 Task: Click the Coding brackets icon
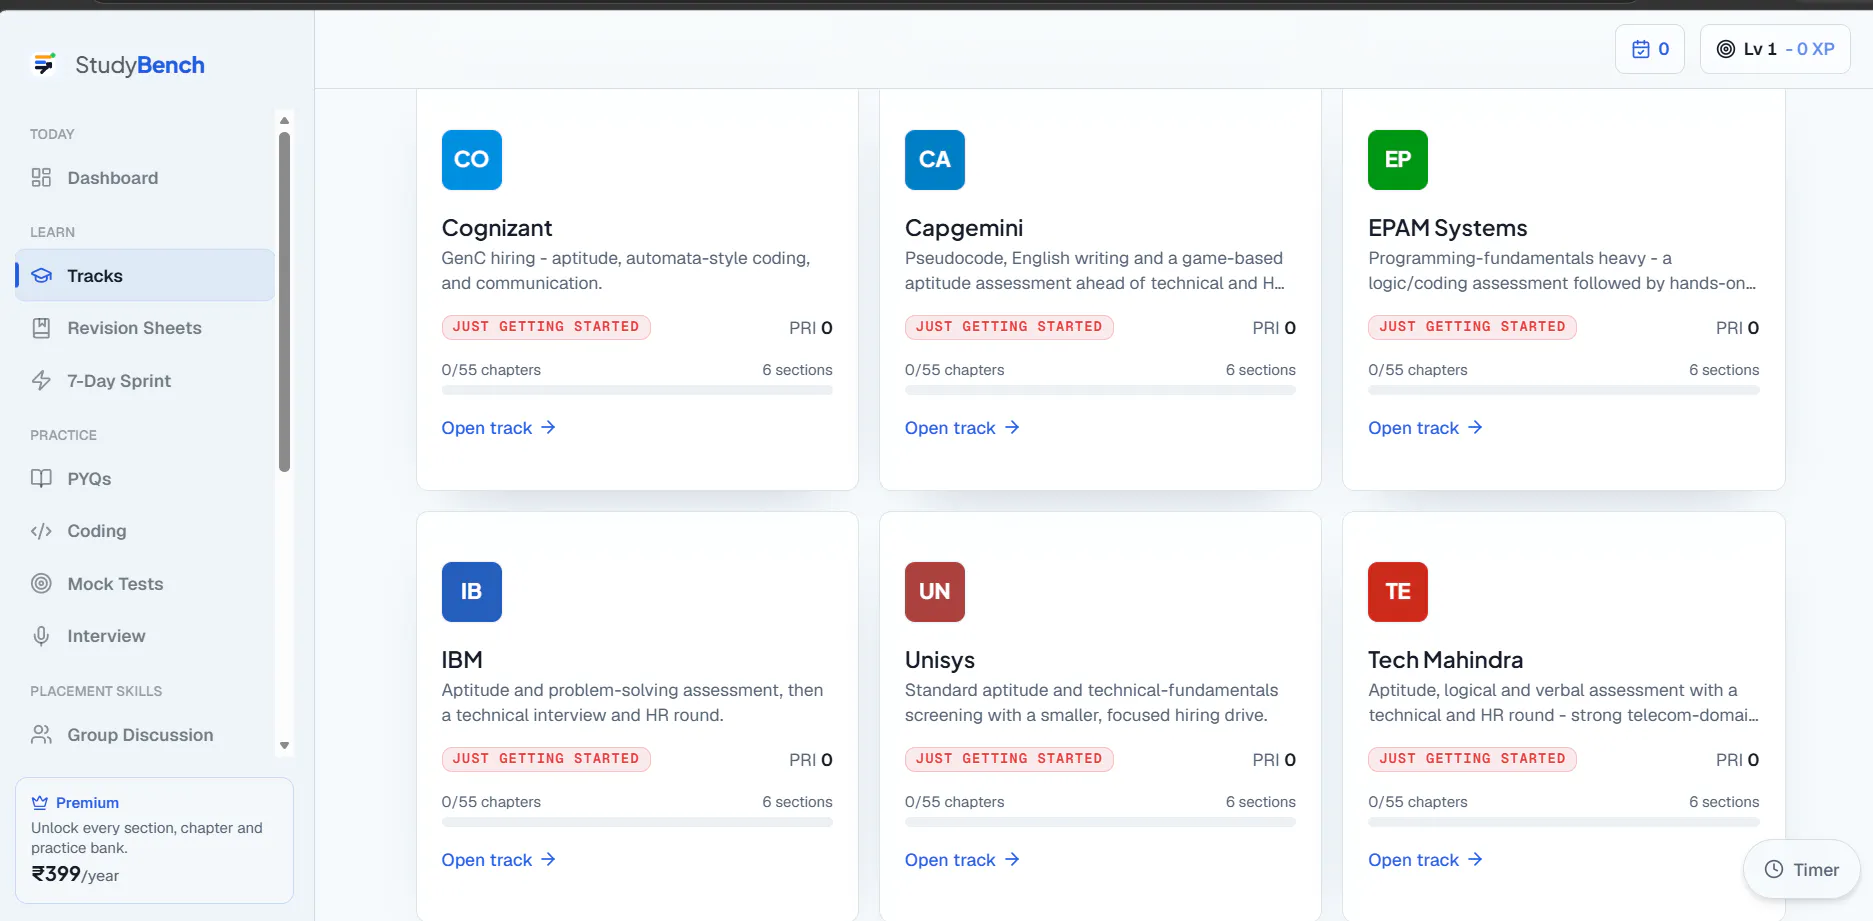(x=41, y=531)
